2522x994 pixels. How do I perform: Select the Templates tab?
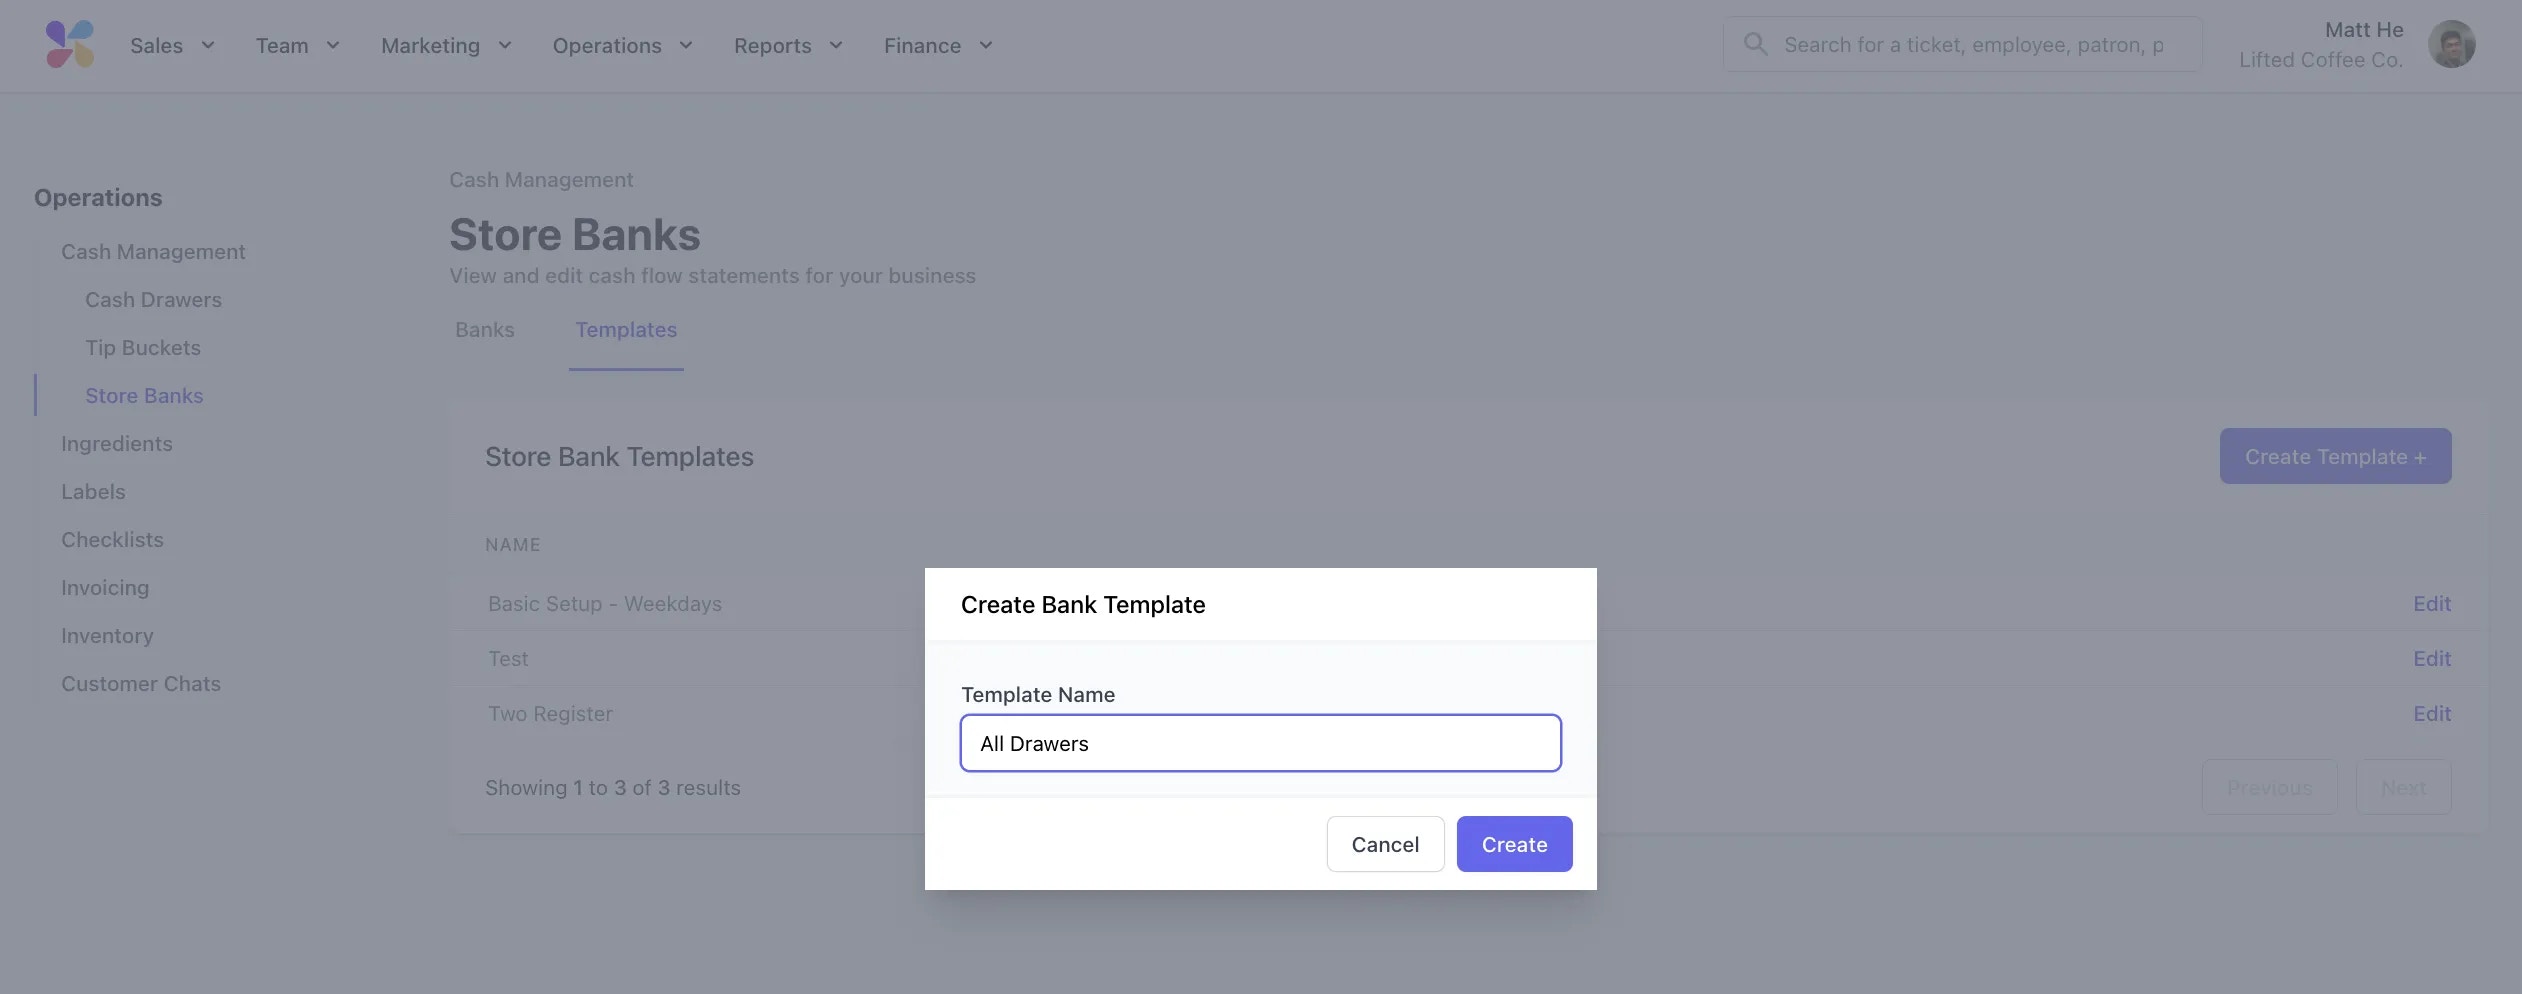(626, 330)
